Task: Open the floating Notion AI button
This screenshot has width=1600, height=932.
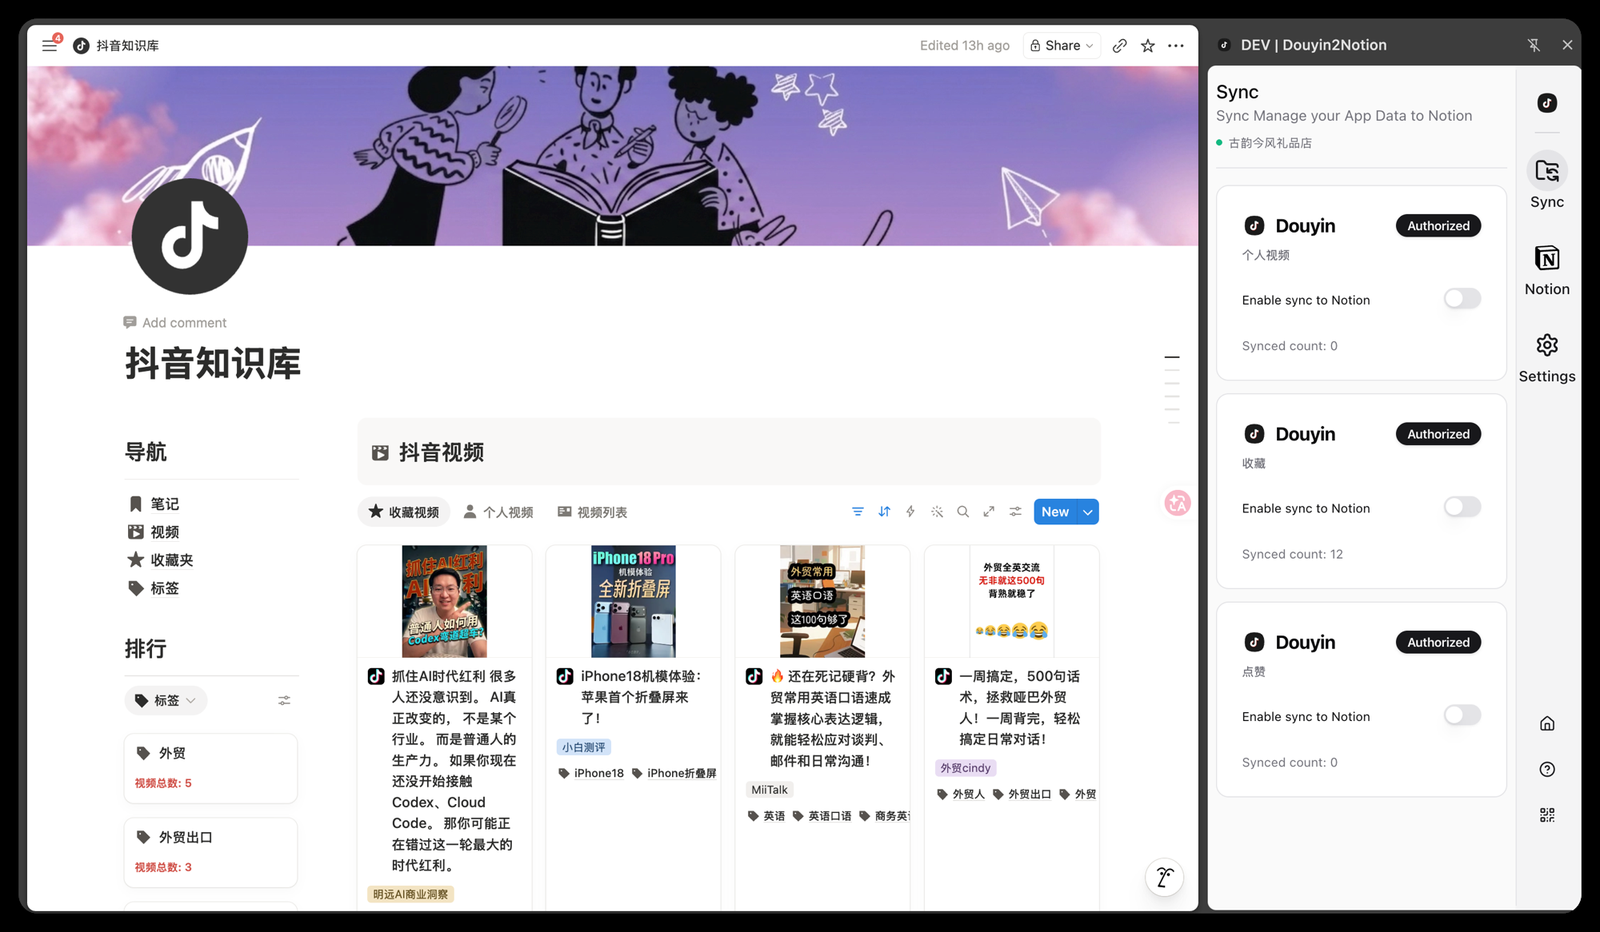Action: pyautogui.click(x=1164, y=878)
